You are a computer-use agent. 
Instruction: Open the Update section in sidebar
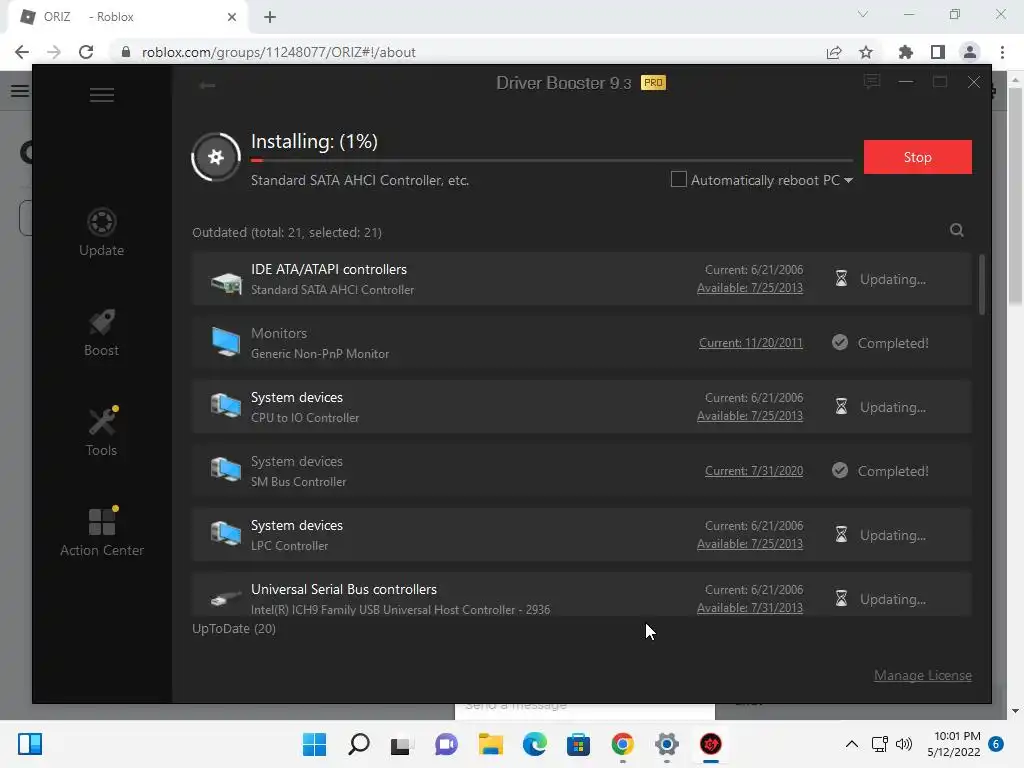coord(101,232)
